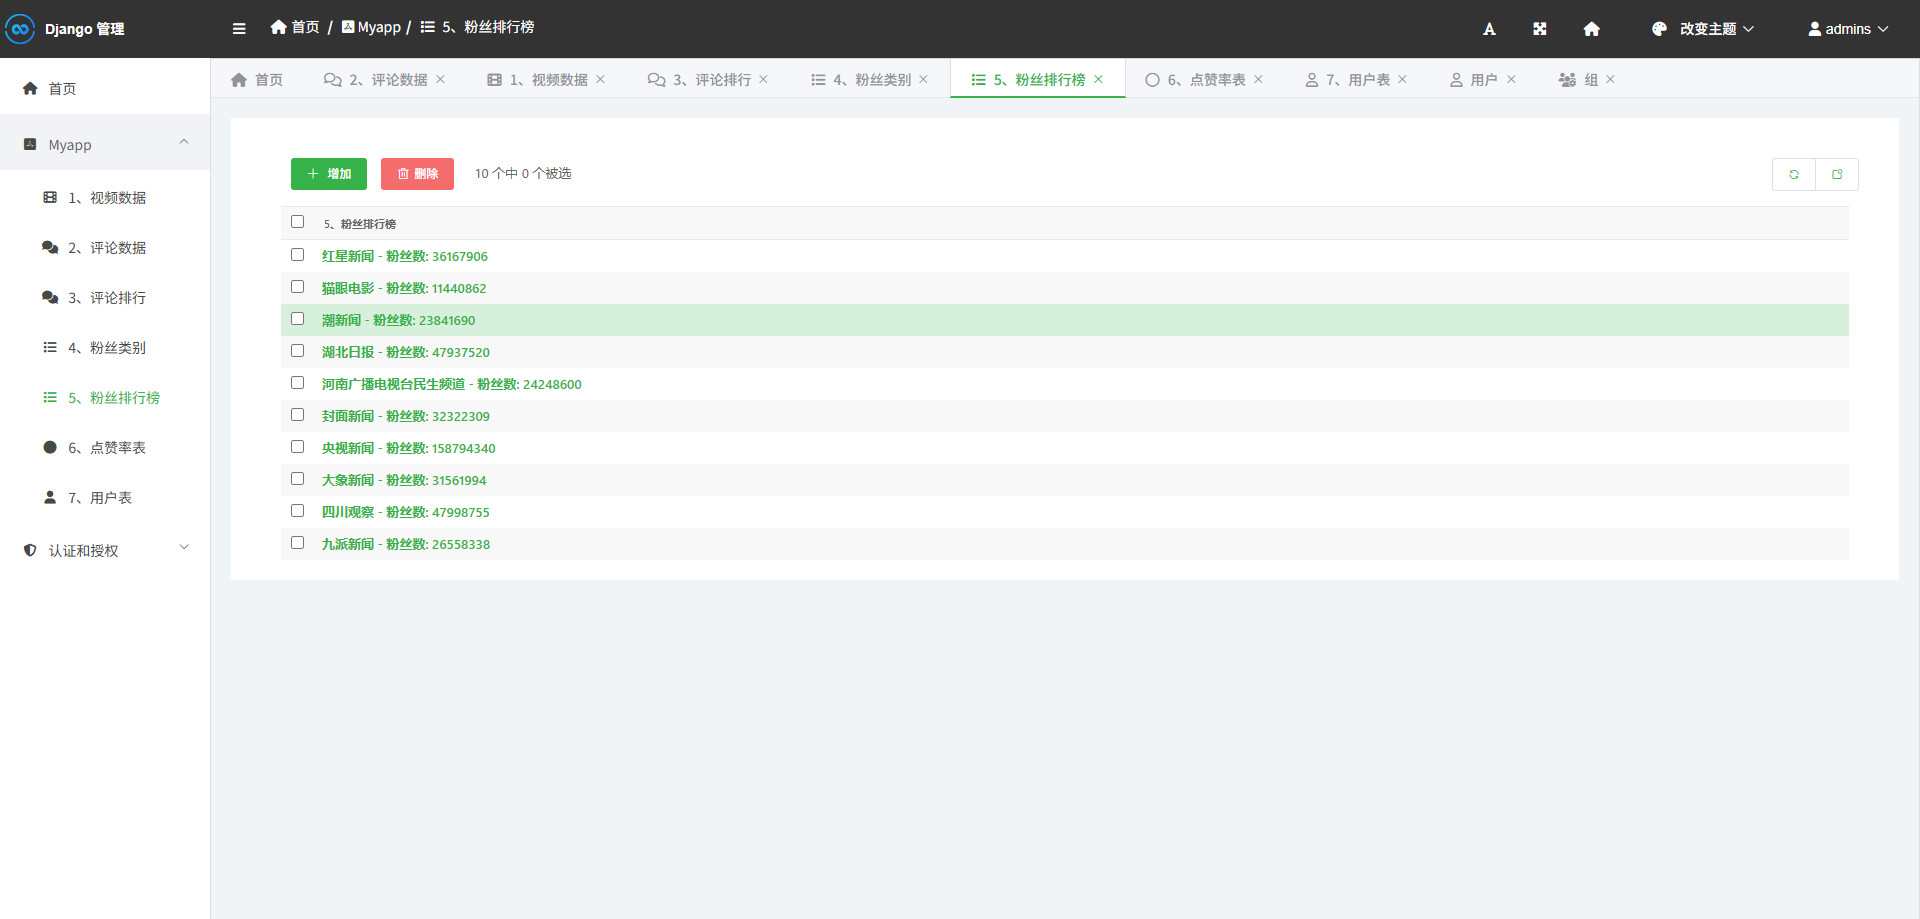Open 湖北日报 - 粉丝数: 47937520 record
1920x919 pixels.
pos(406,353)
